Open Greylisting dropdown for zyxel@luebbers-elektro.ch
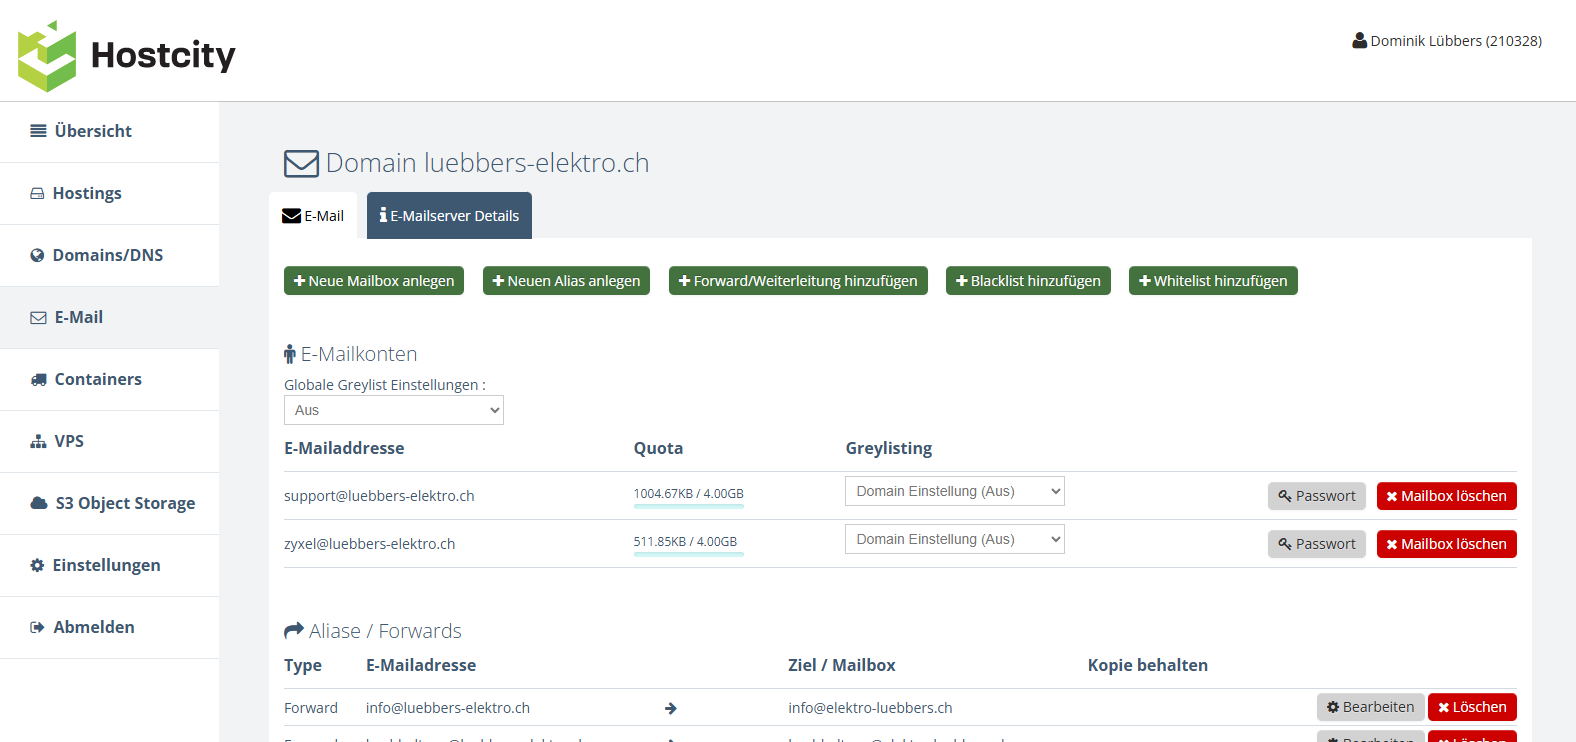This screenshot has width=1576, height=742. tap(955, 539)
